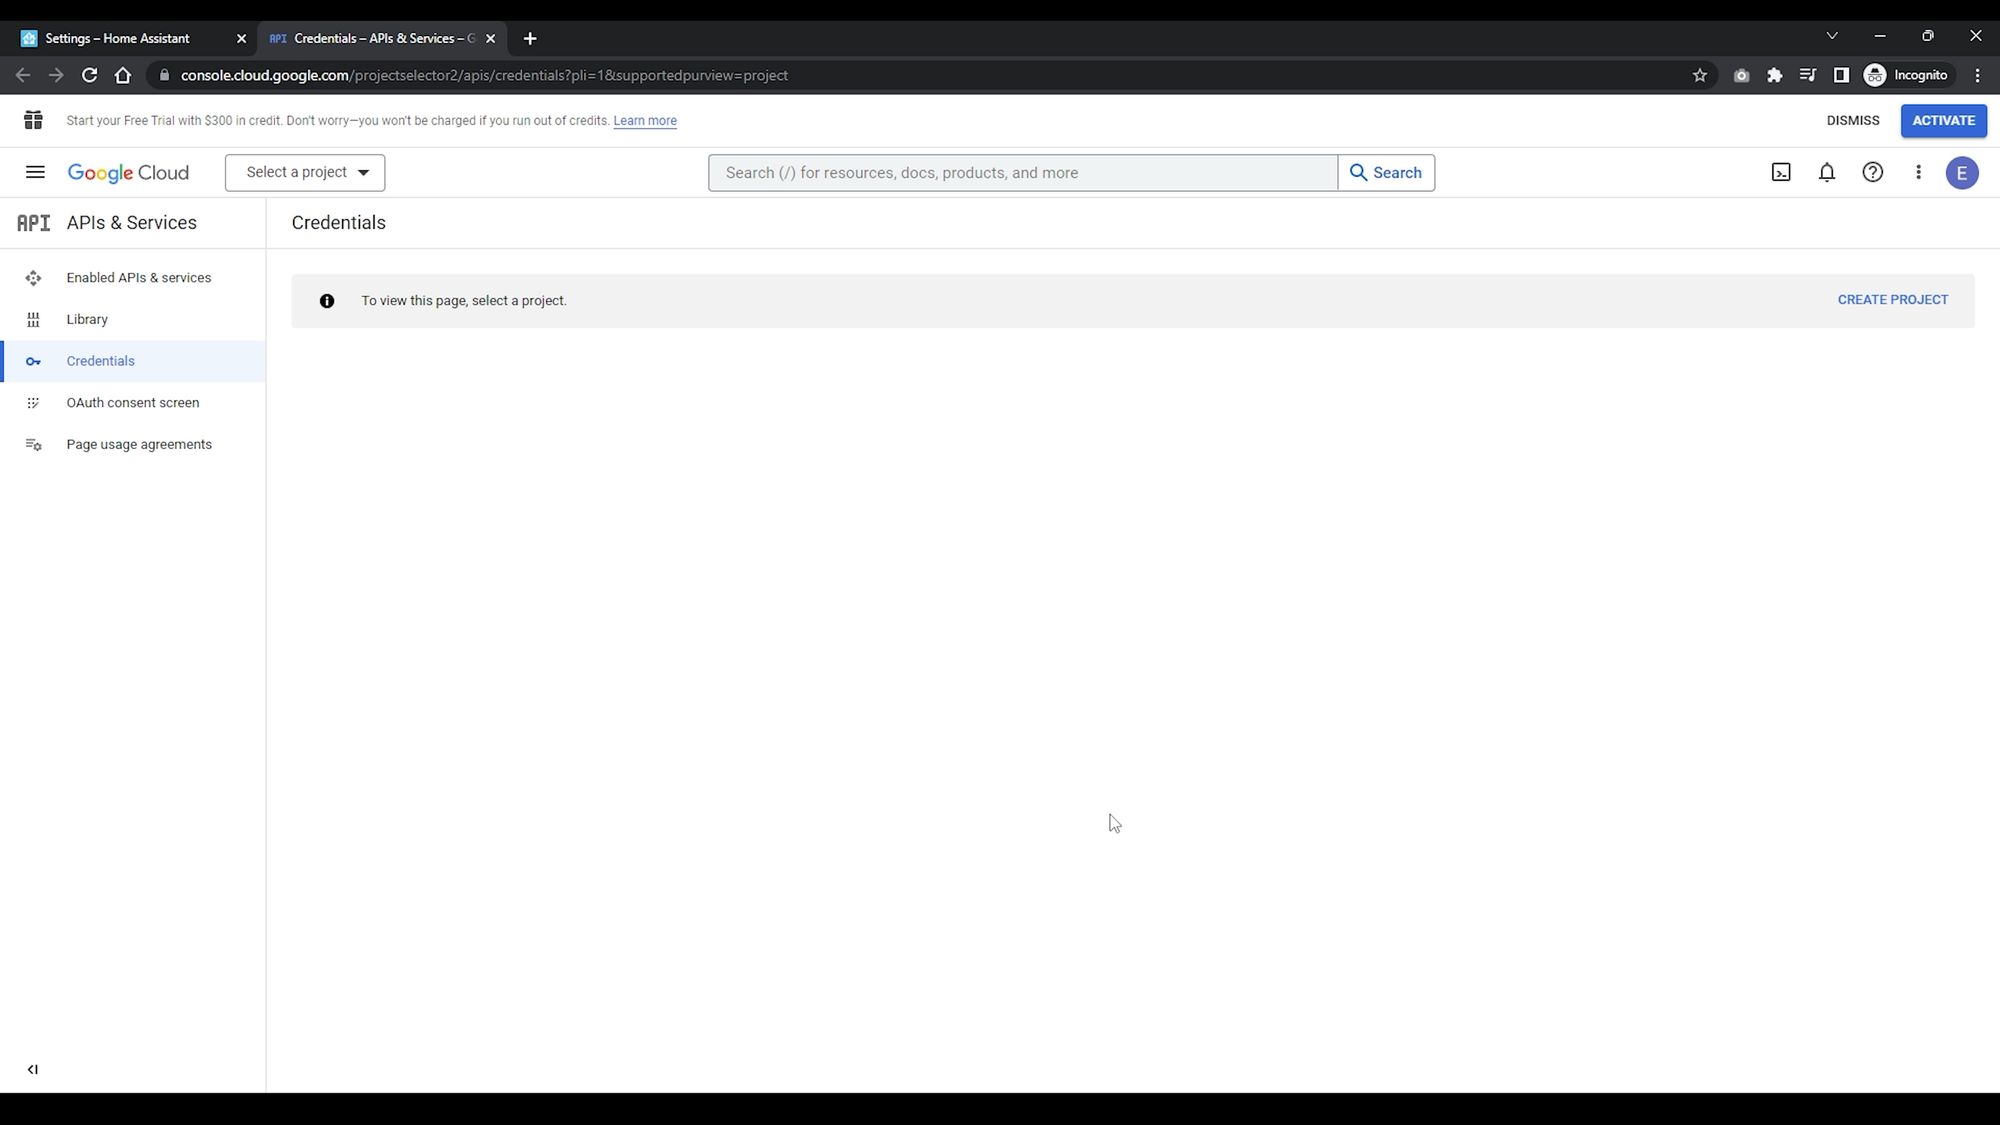This screenshot has width=2000, height=1125.
Task: Click the Search resources input field
Action: pos(1025,172)
